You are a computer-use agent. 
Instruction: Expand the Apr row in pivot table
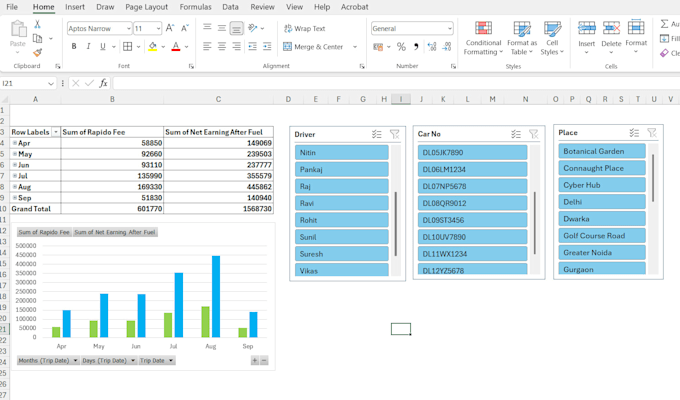tap(15, 143)
